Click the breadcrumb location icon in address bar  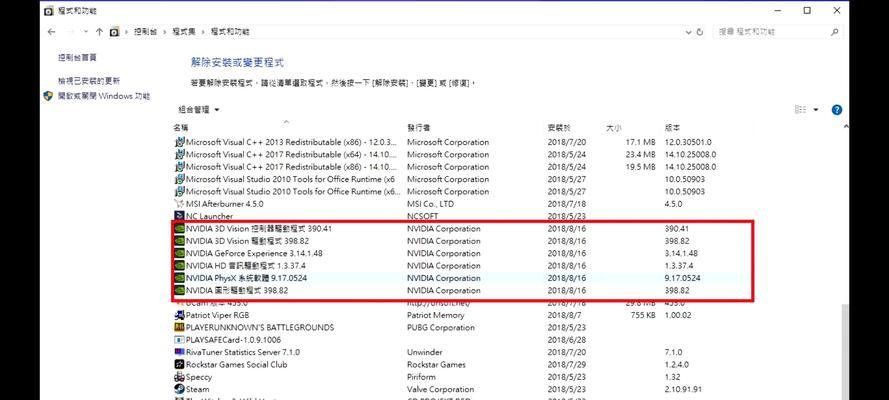114,32
